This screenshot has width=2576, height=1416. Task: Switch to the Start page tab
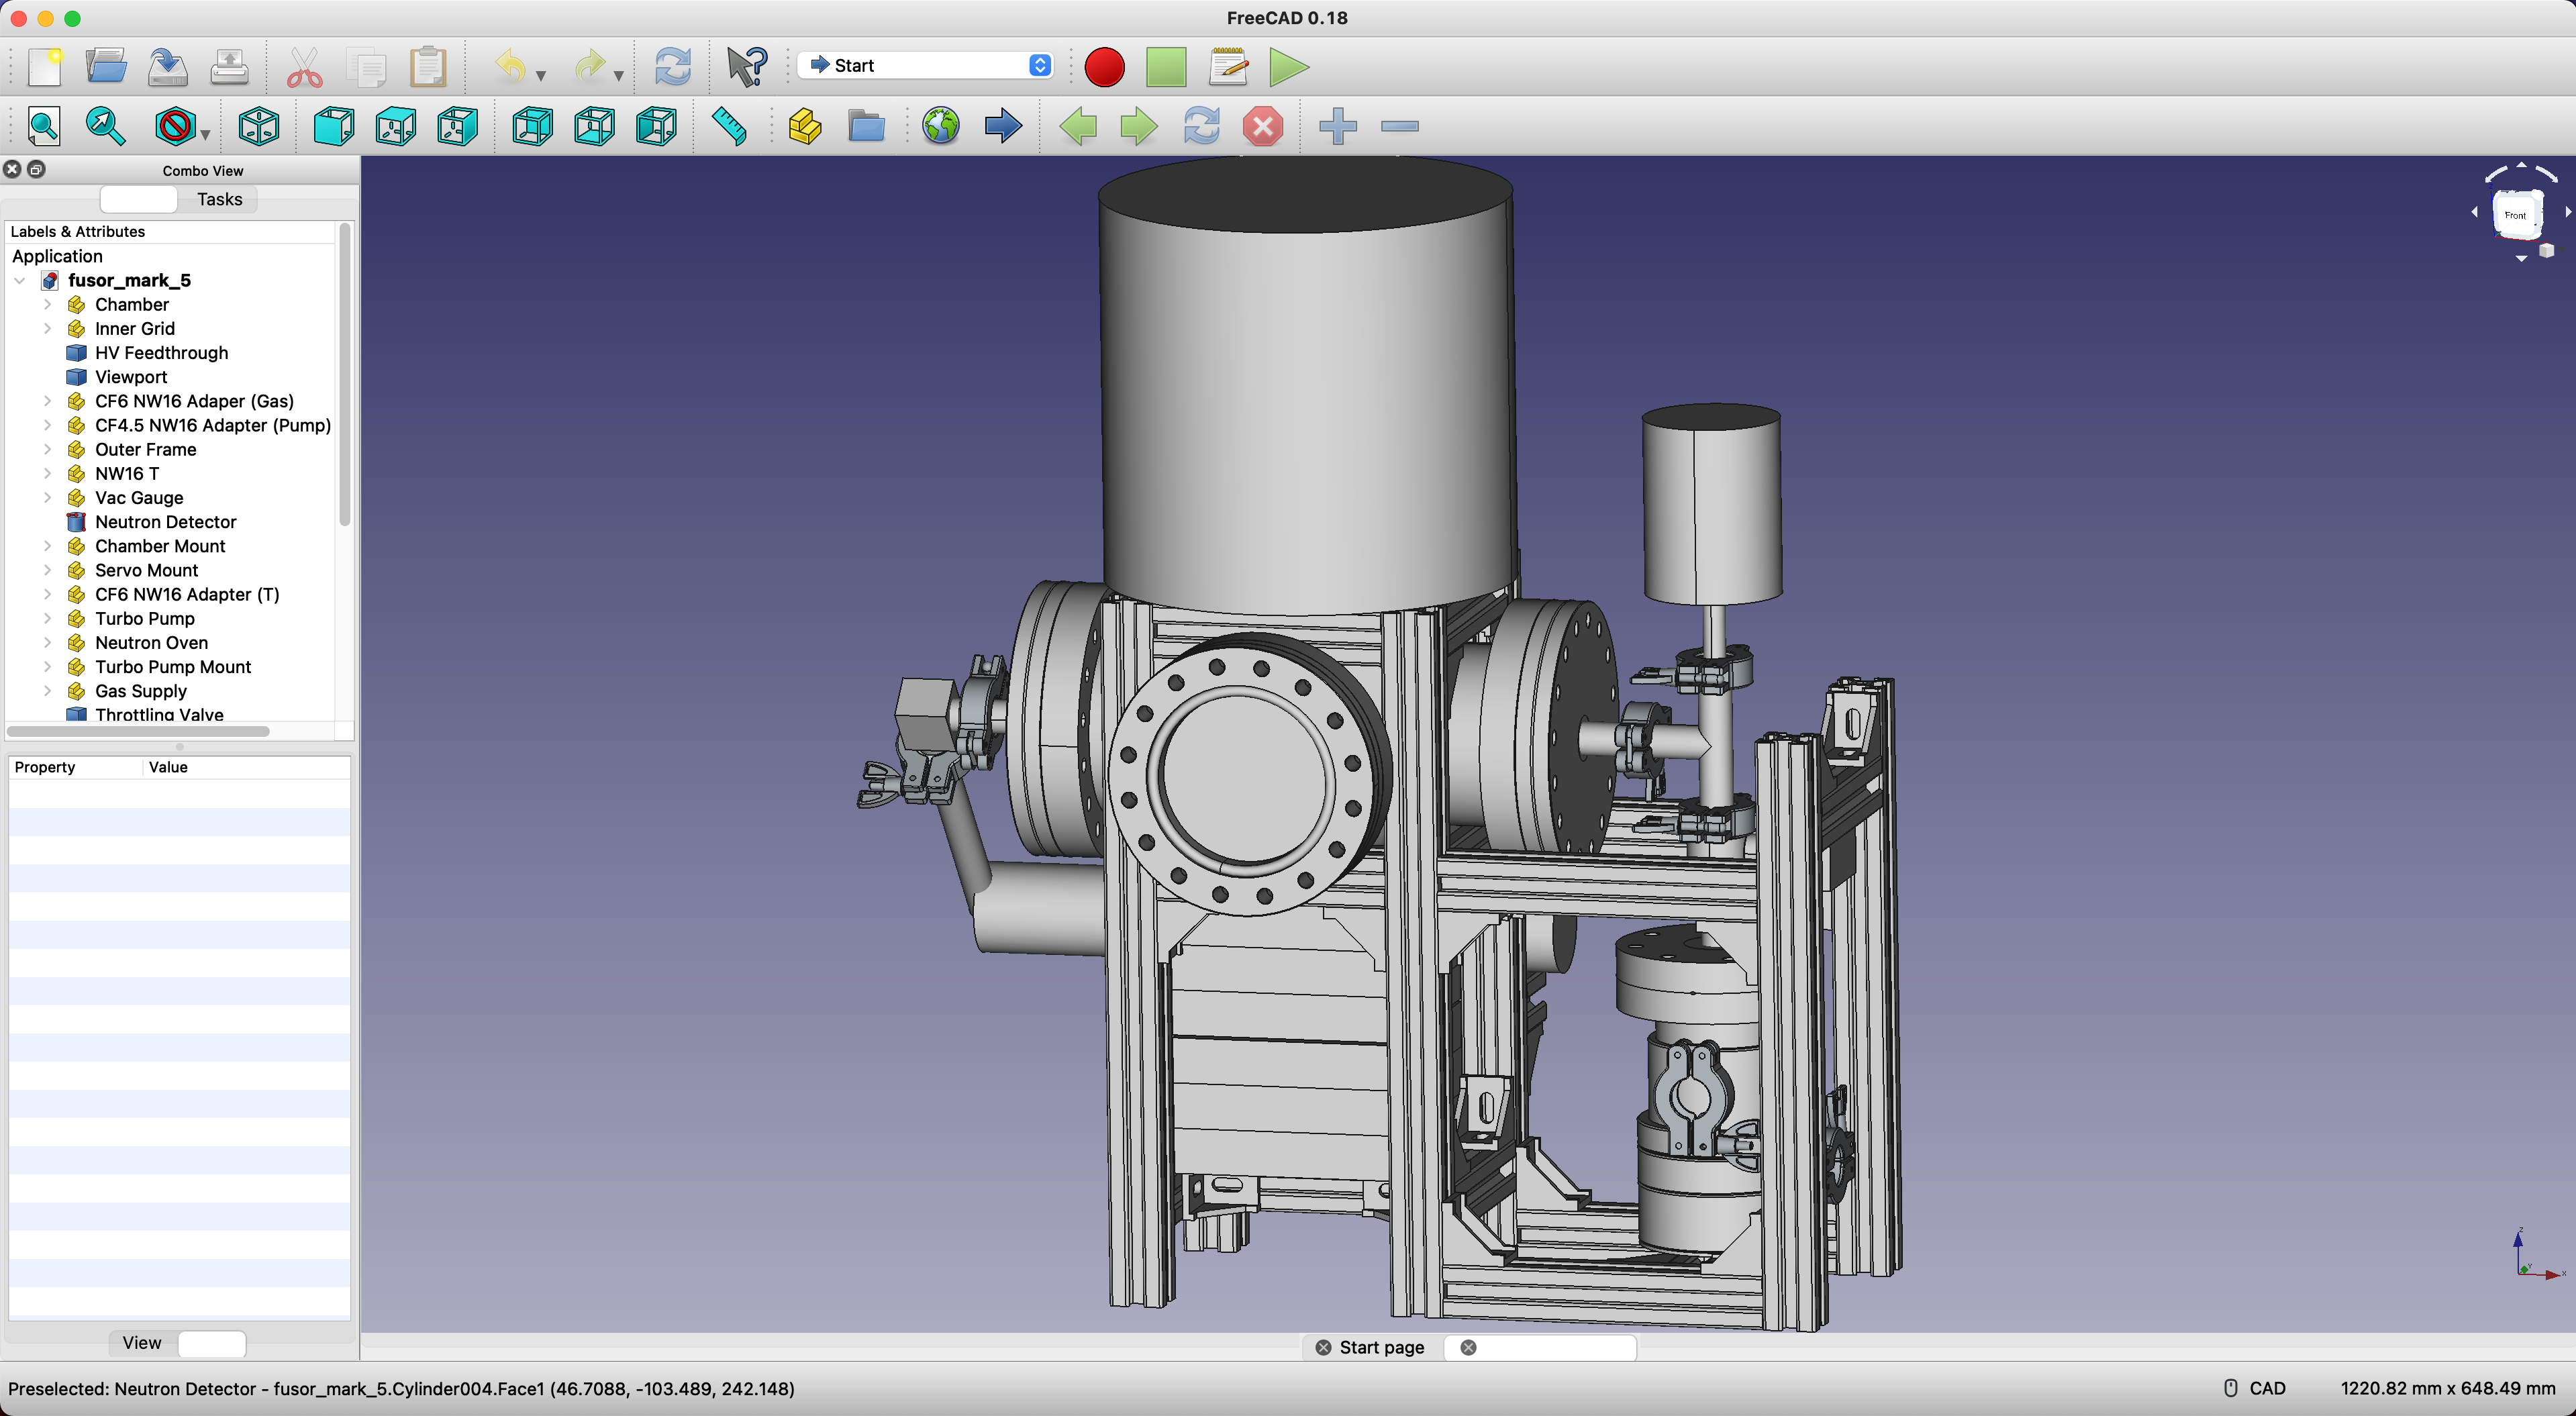[x=1381, y=1347]
